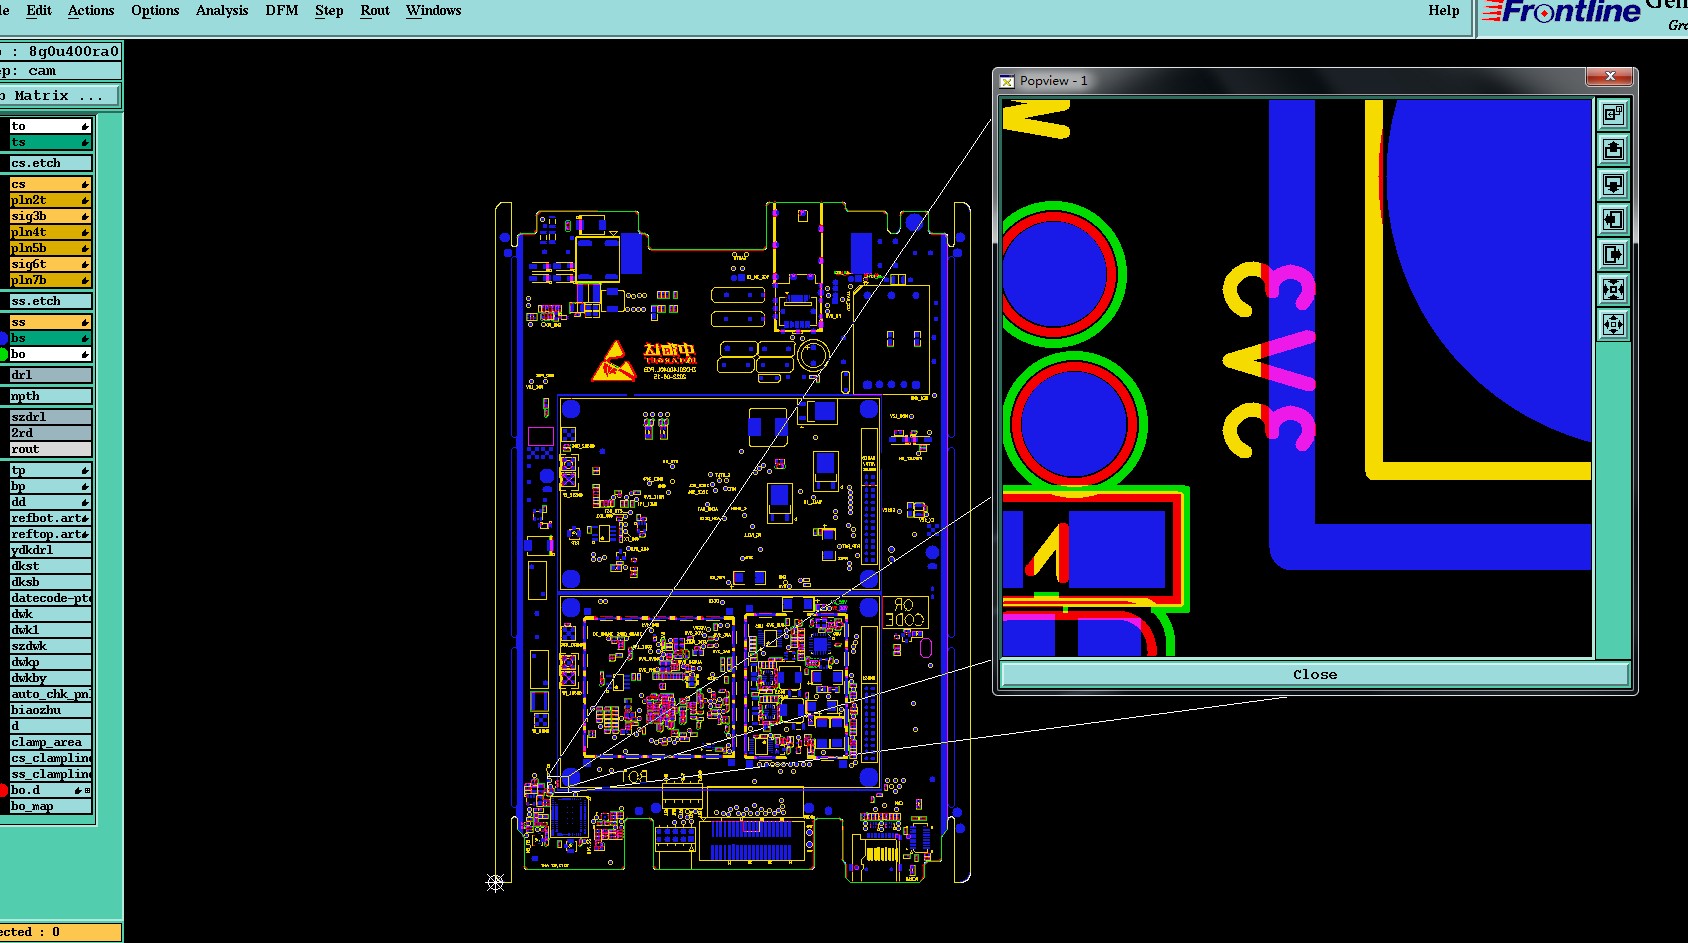Select the npth layer row
1688x943 pixels.
coord(50,396)
